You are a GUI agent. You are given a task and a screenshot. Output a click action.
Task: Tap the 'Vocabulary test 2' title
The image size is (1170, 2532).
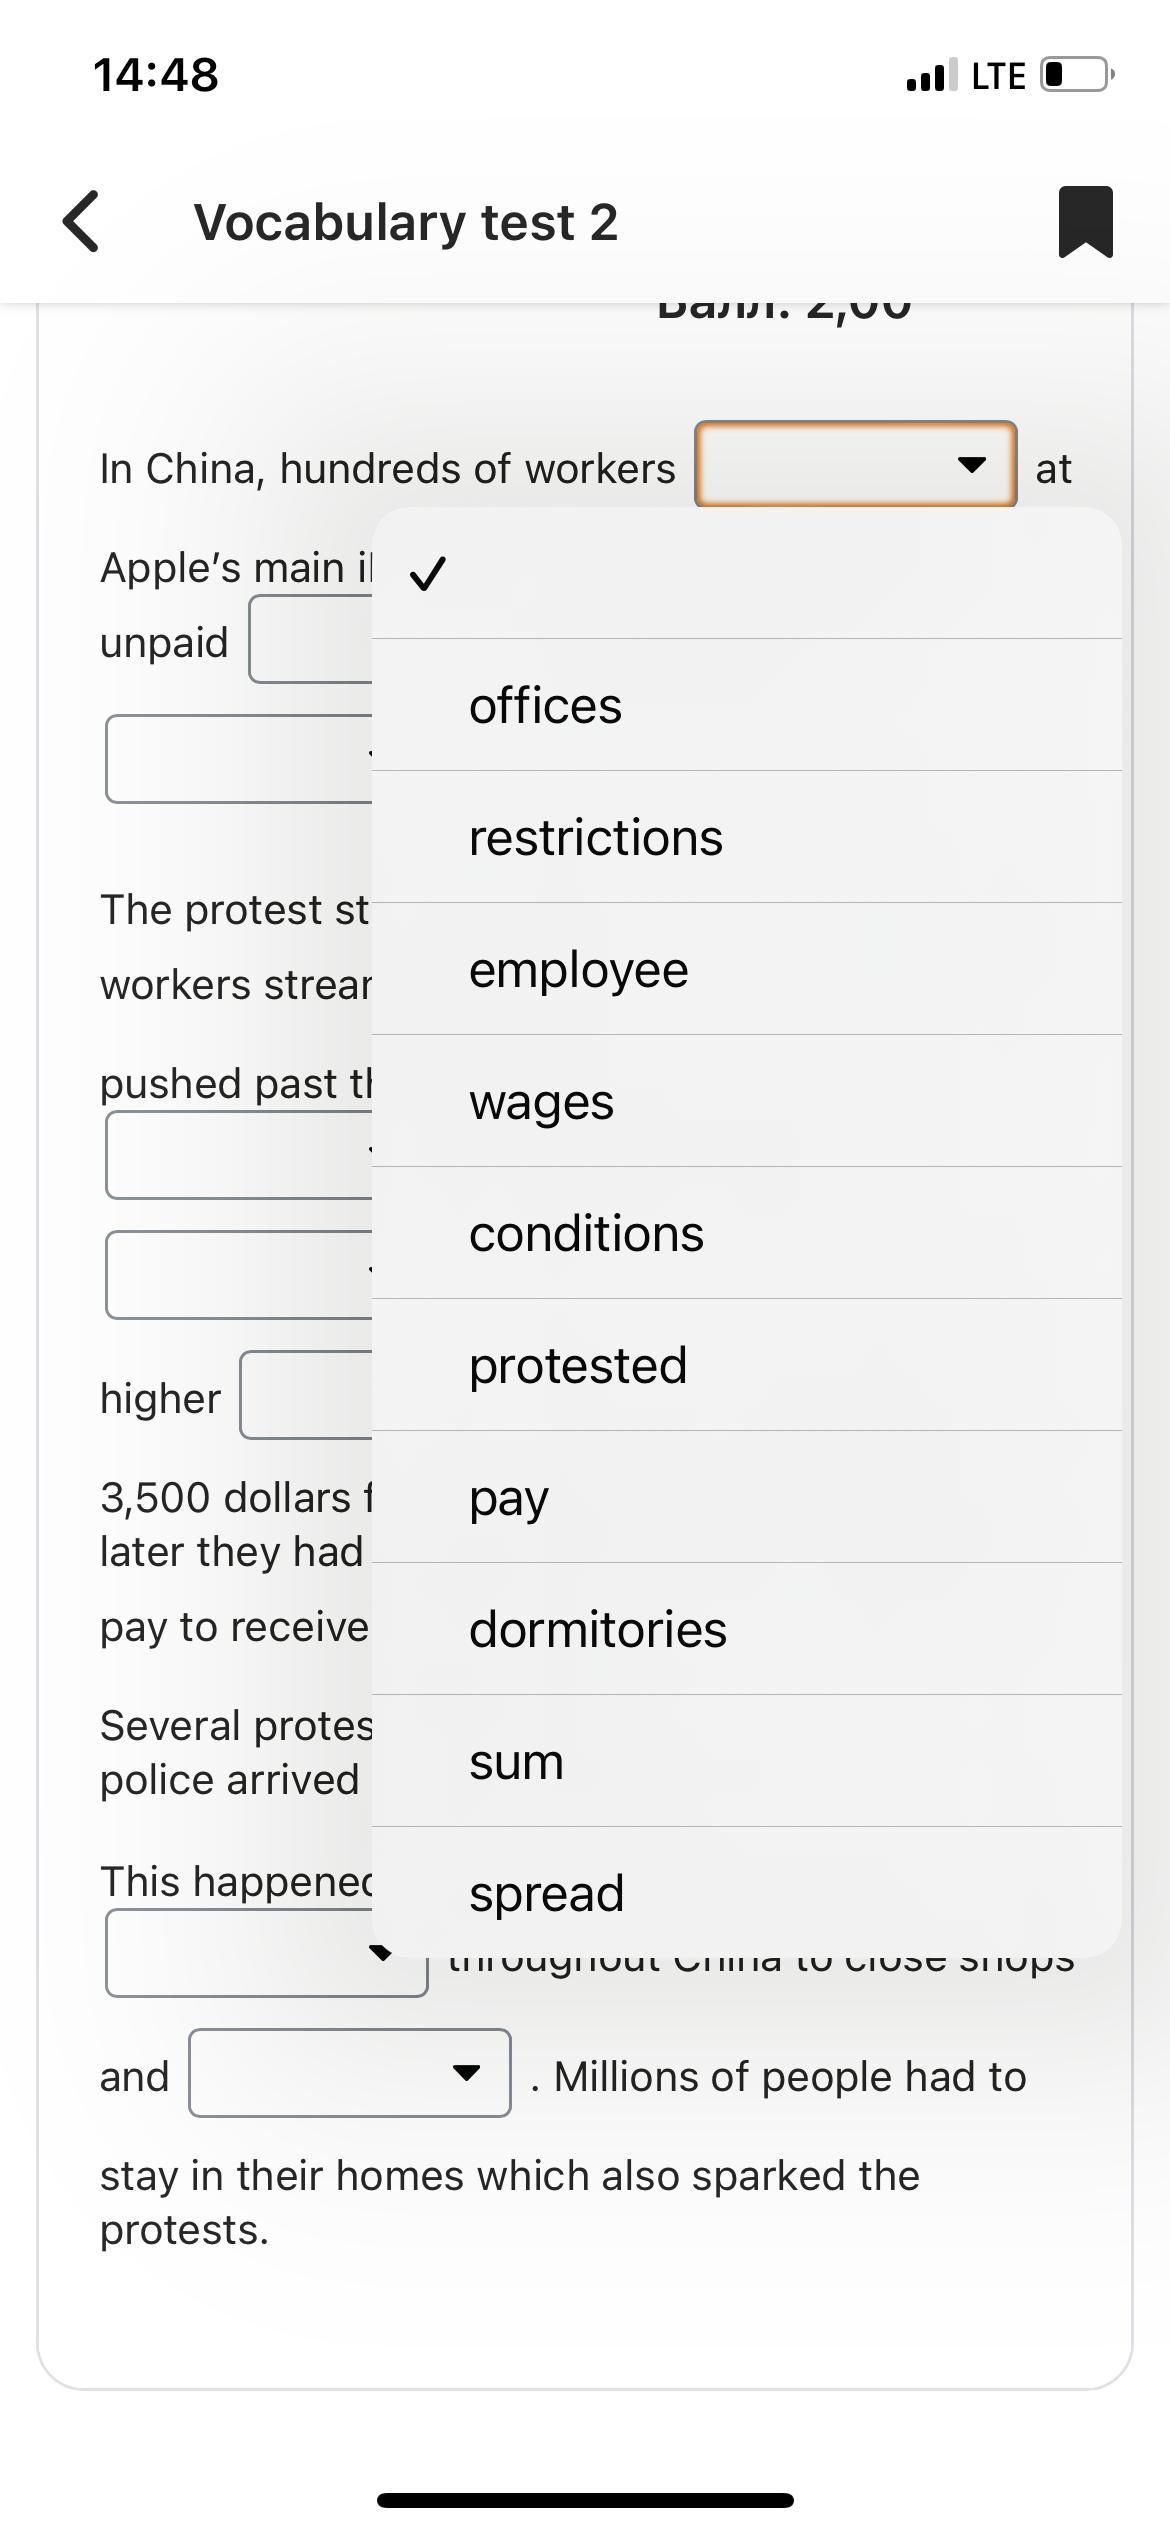click(406, 222)
